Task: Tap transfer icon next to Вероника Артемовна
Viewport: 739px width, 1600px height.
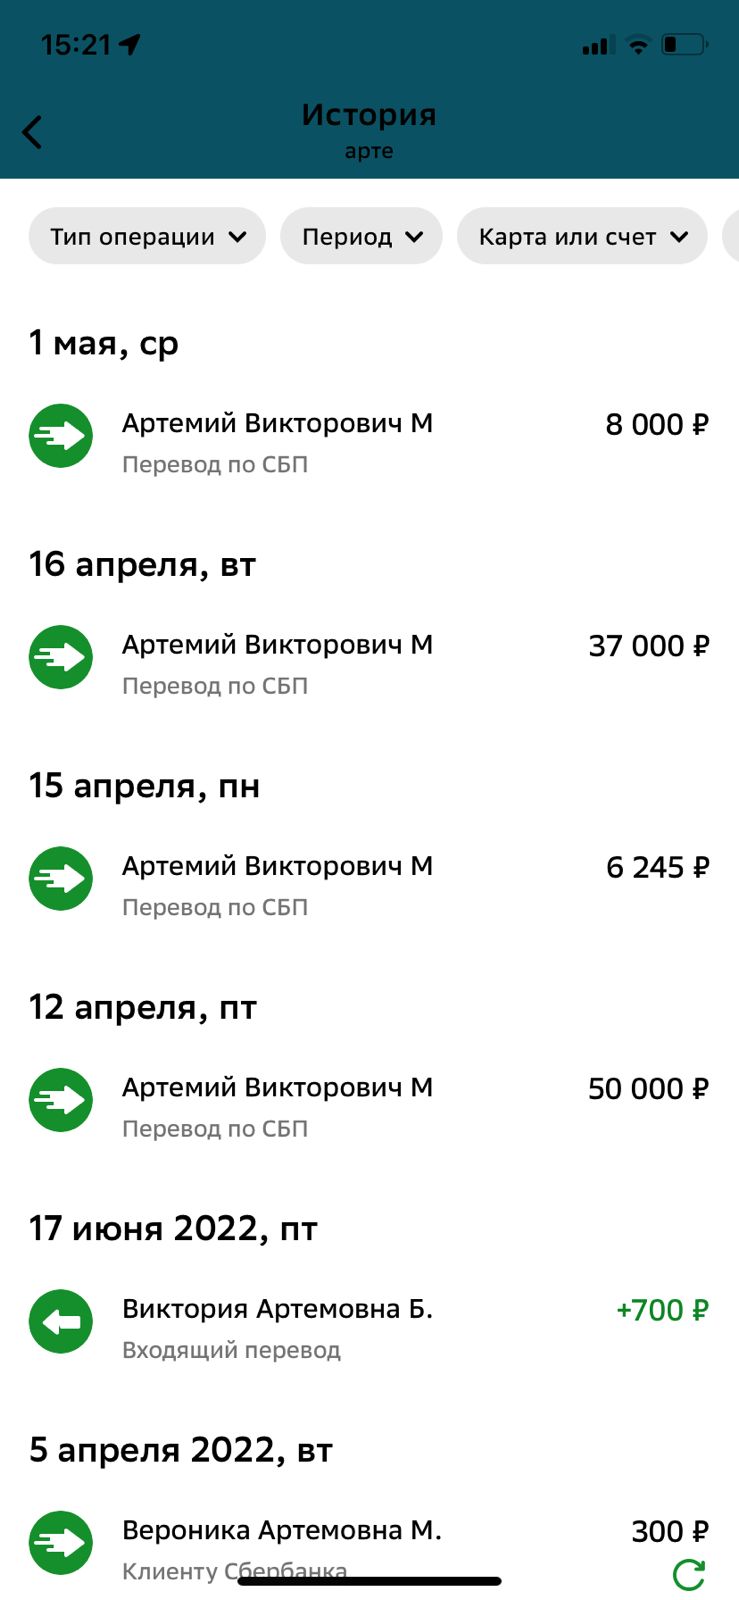Action: click(61, 1543)
